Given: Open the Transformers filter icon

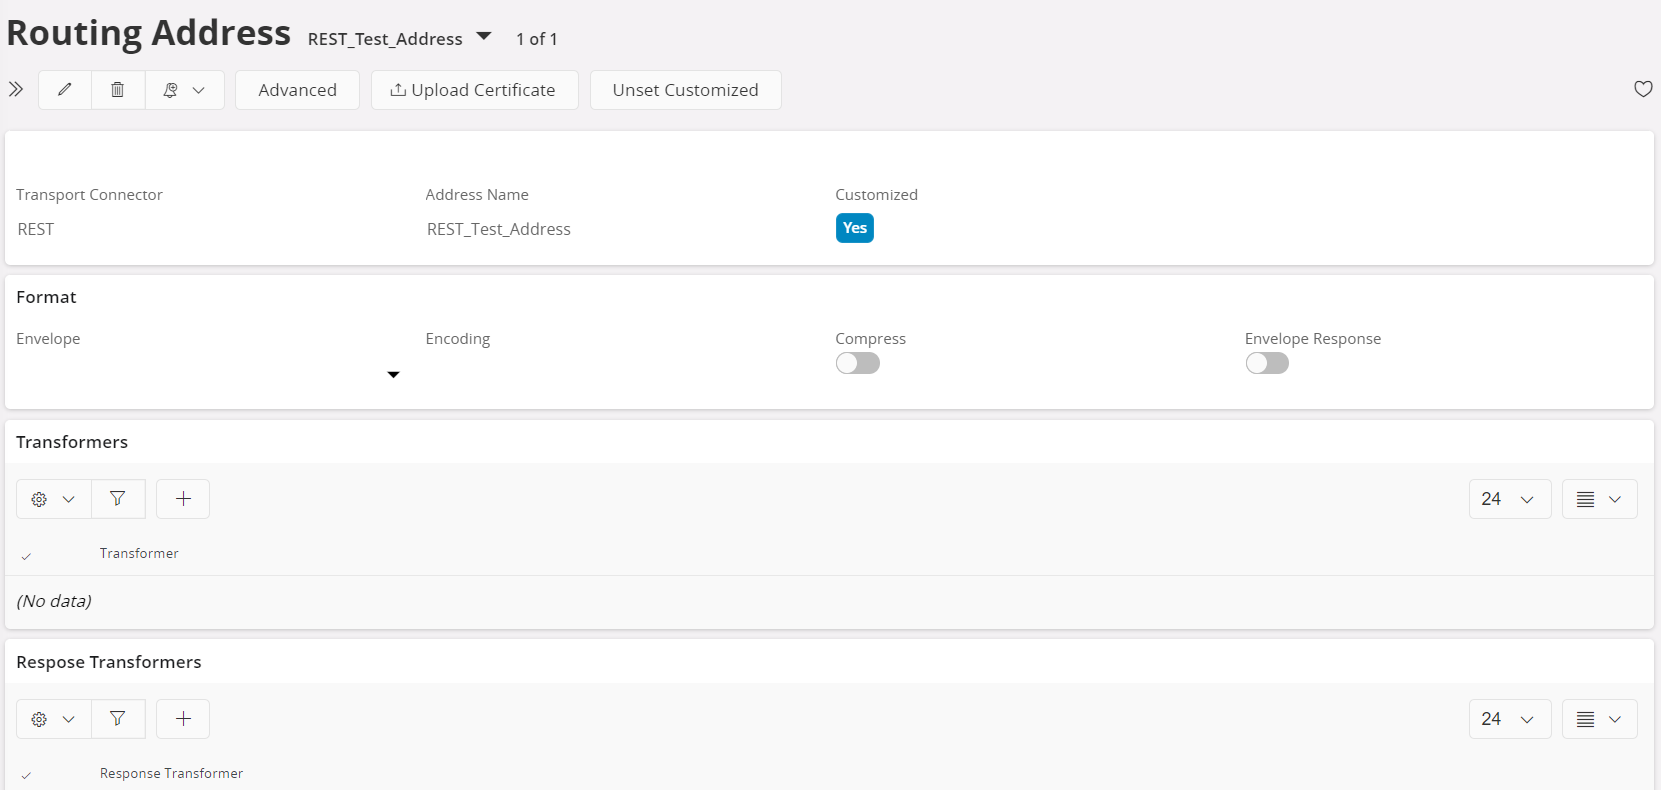Looking at the screenshot, I should click(118, 498).
